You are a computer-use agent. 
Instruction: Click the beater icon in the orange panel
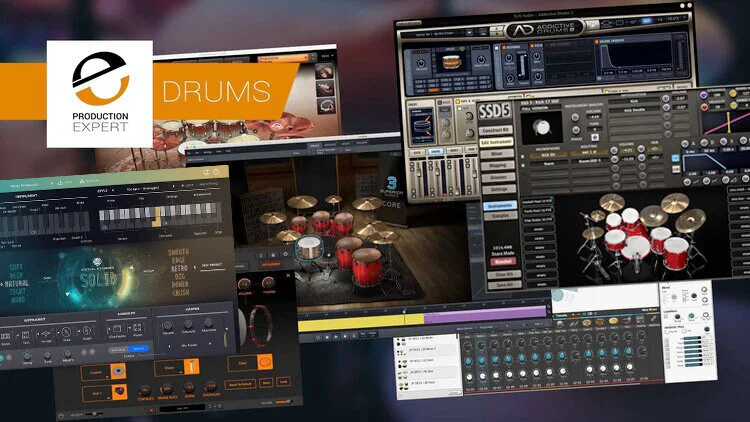coord(119,392)
